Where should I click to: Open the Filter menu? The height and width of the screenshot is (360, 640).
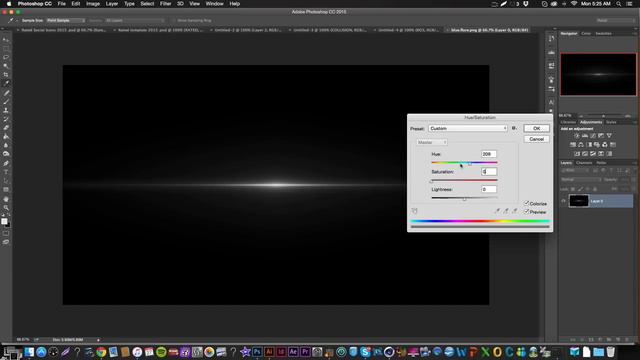pyautogui.click(x=165, y=4)
